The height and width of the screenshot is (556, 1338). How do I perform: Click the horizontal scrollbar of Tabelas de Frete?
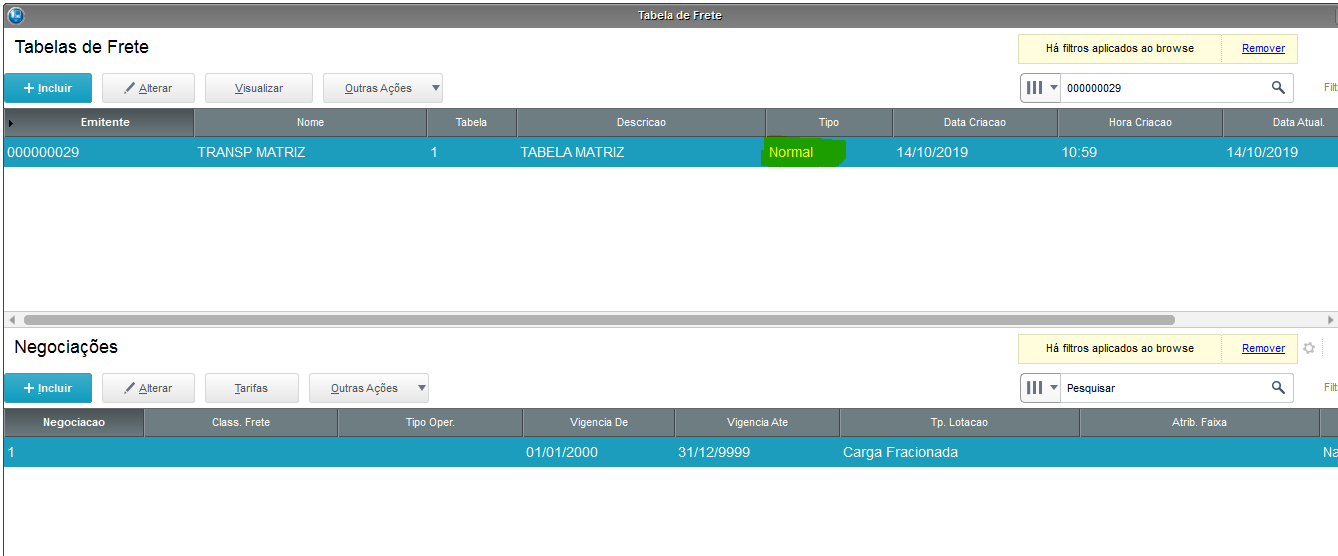(599, 320)
